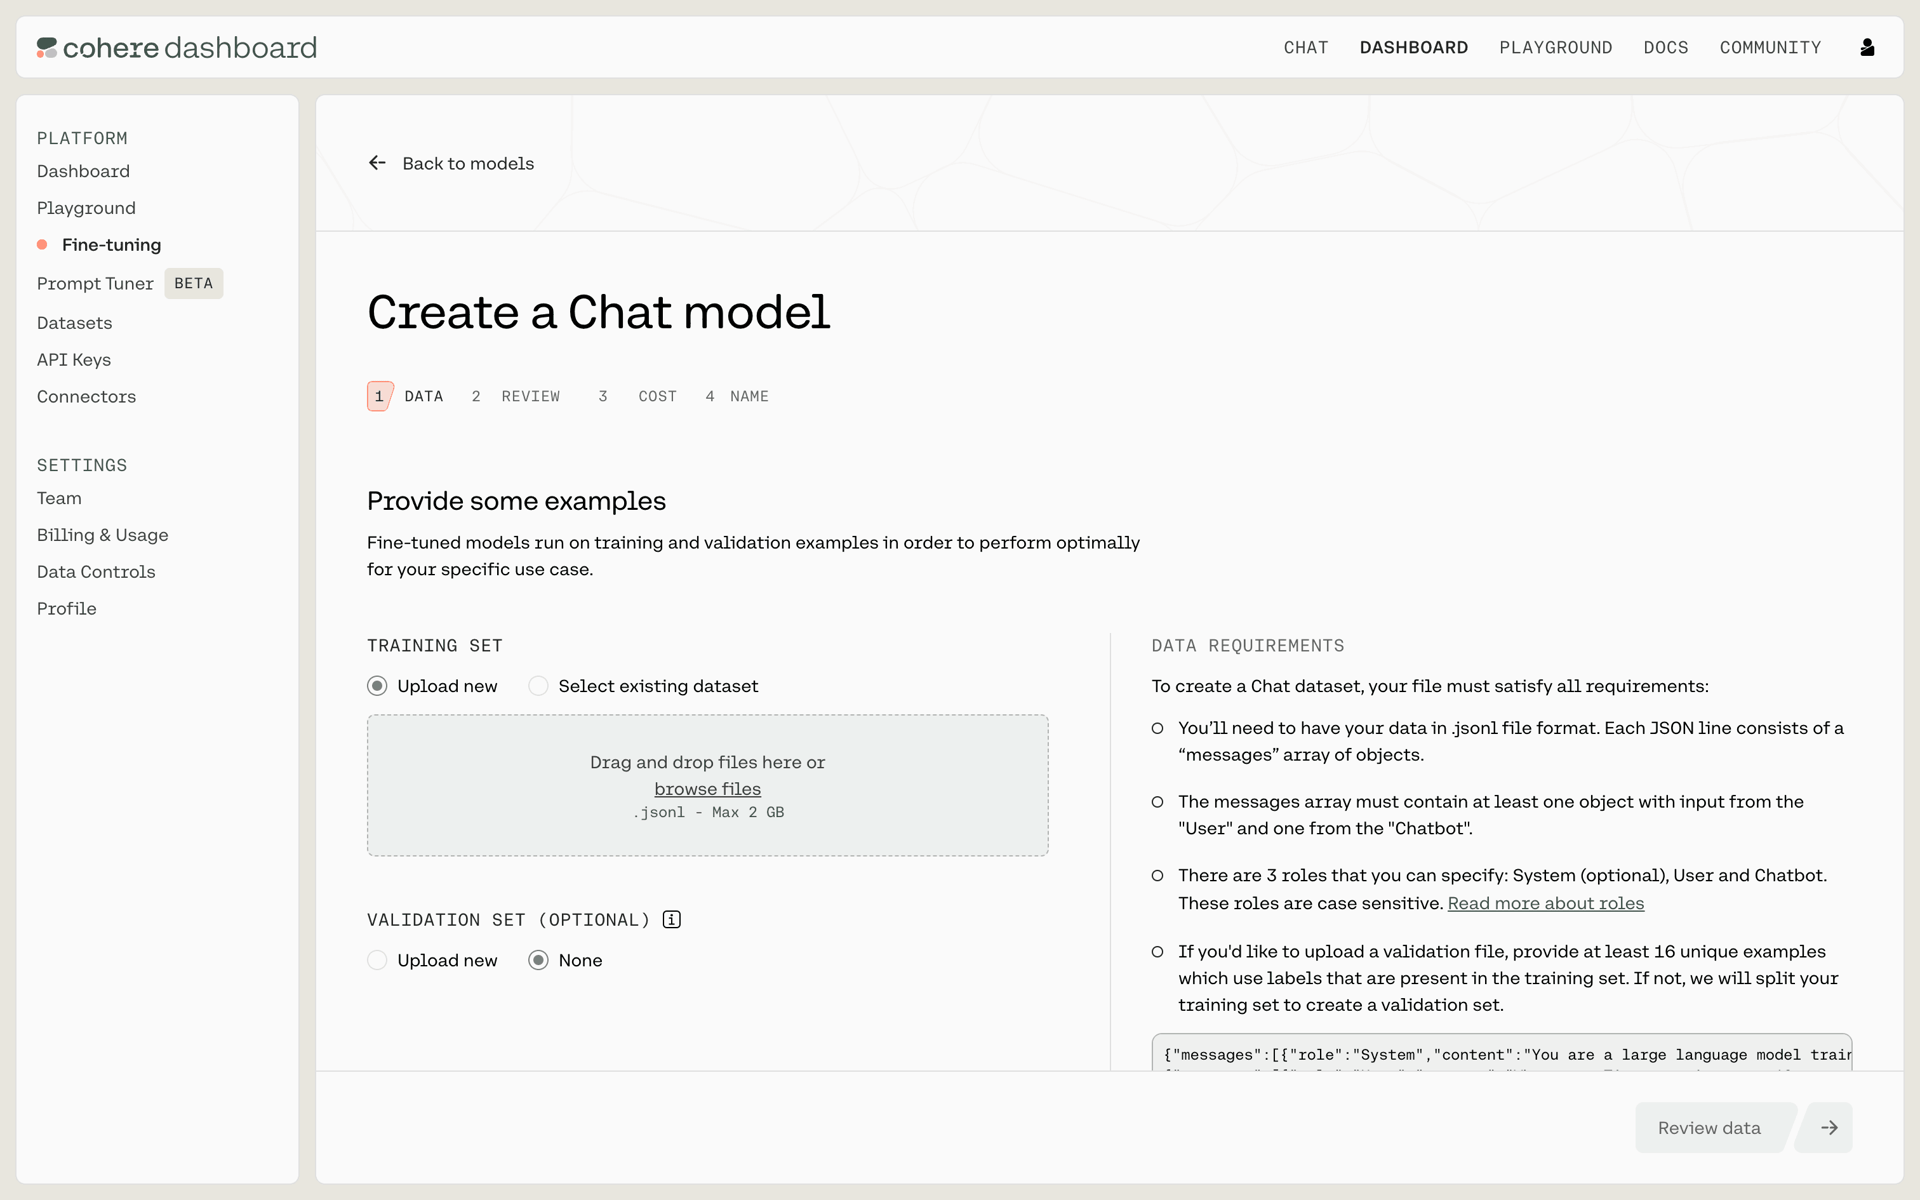This screenshot has height=1200, width=1920.
Task: Select step 3 Cost
Action: pos(637,396)
